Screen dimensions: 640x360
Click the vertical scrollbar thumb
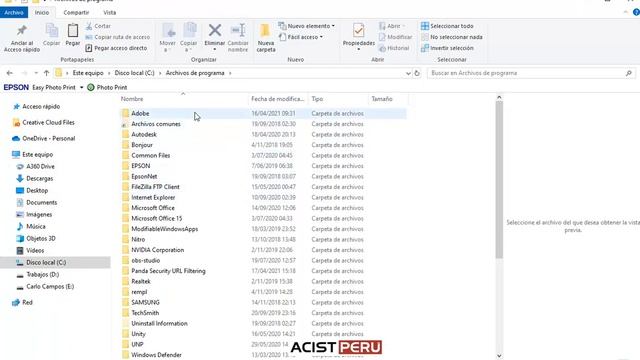[x=499, y=180]
